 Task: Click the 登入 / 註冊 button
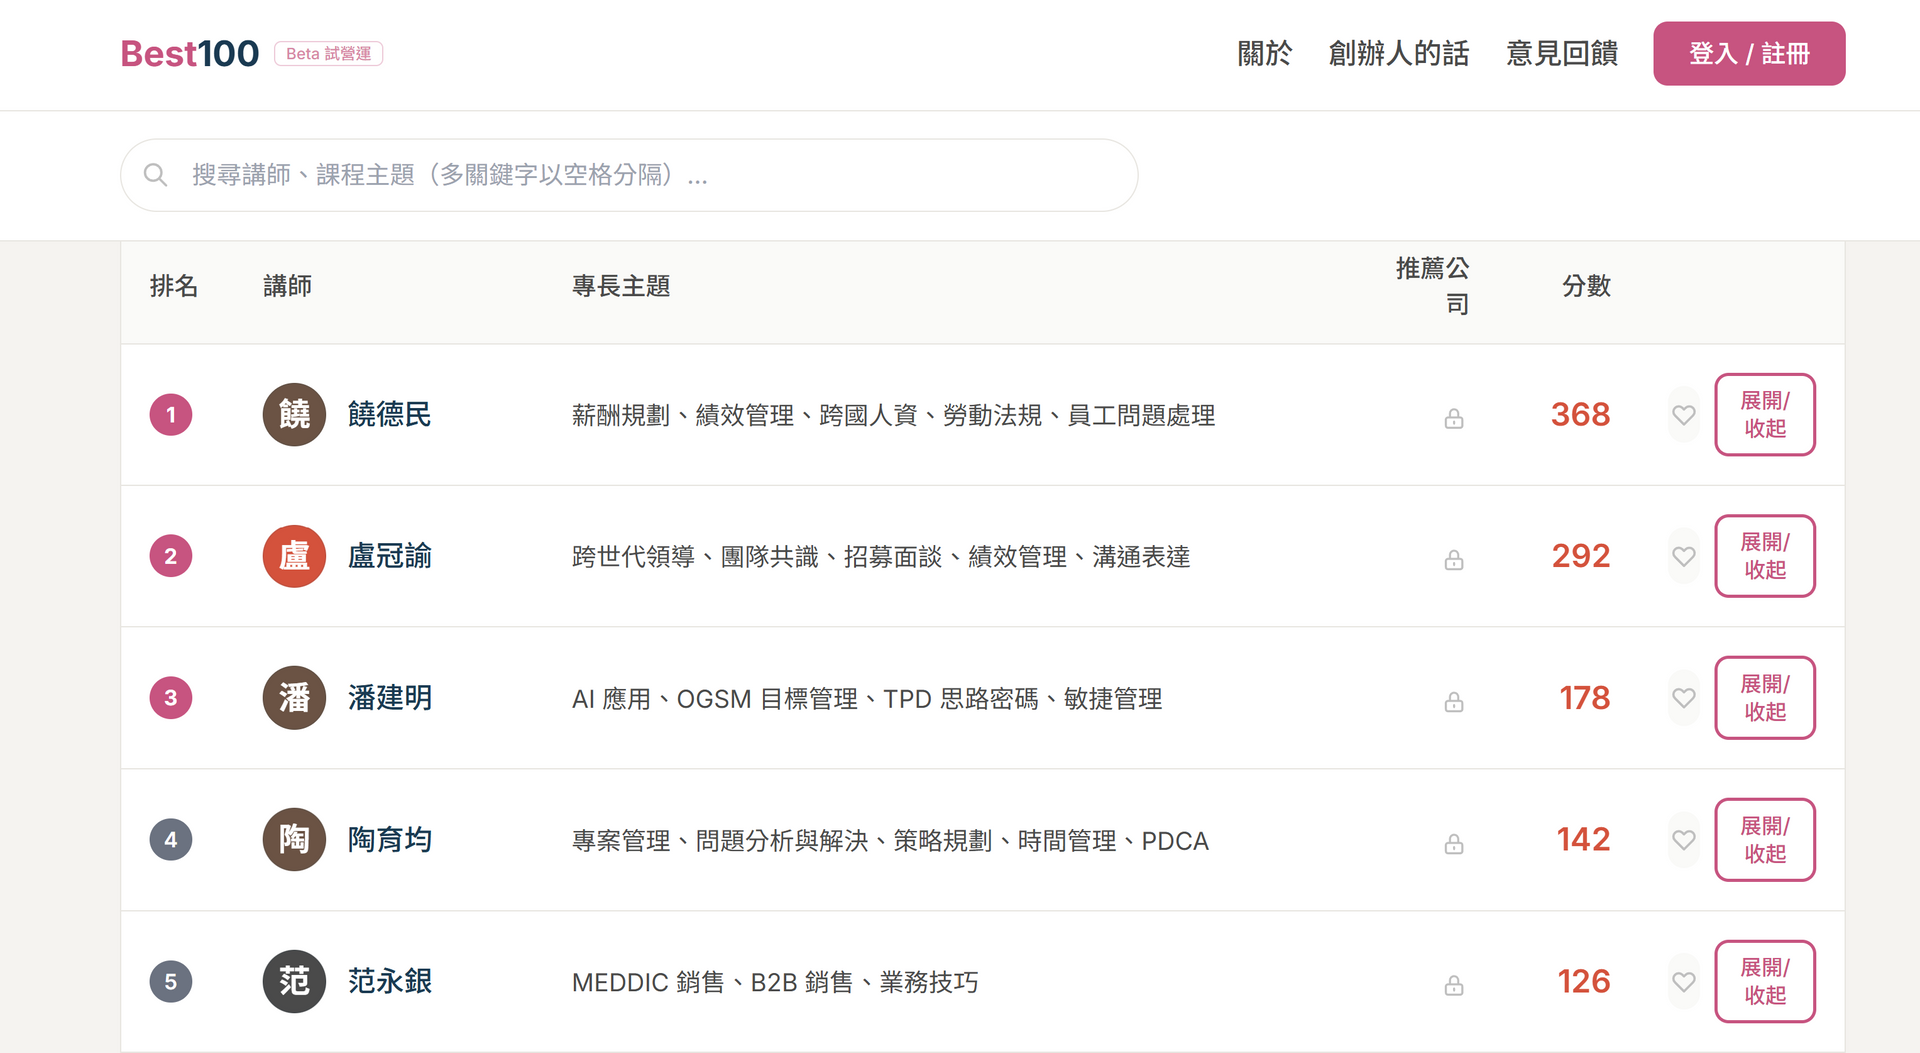click(1749, 54)
